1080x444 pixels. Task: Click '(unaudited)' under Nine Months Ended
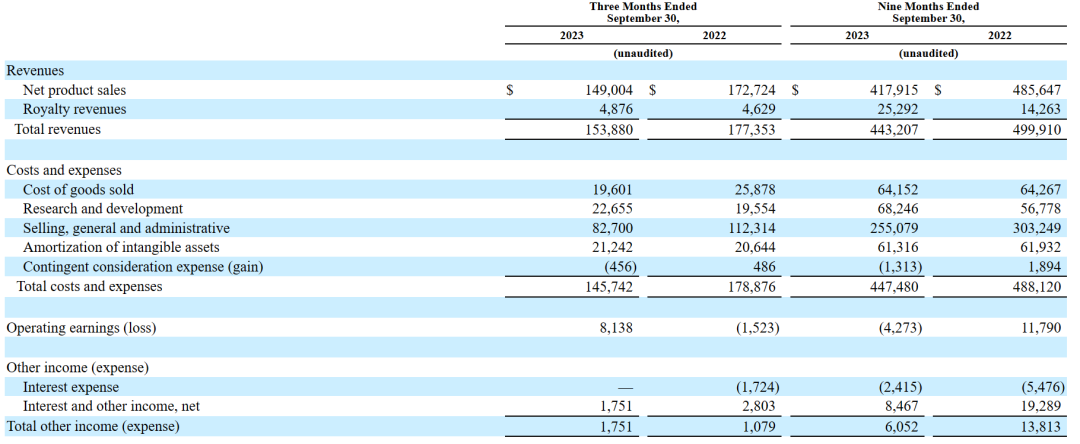[928, 54]
